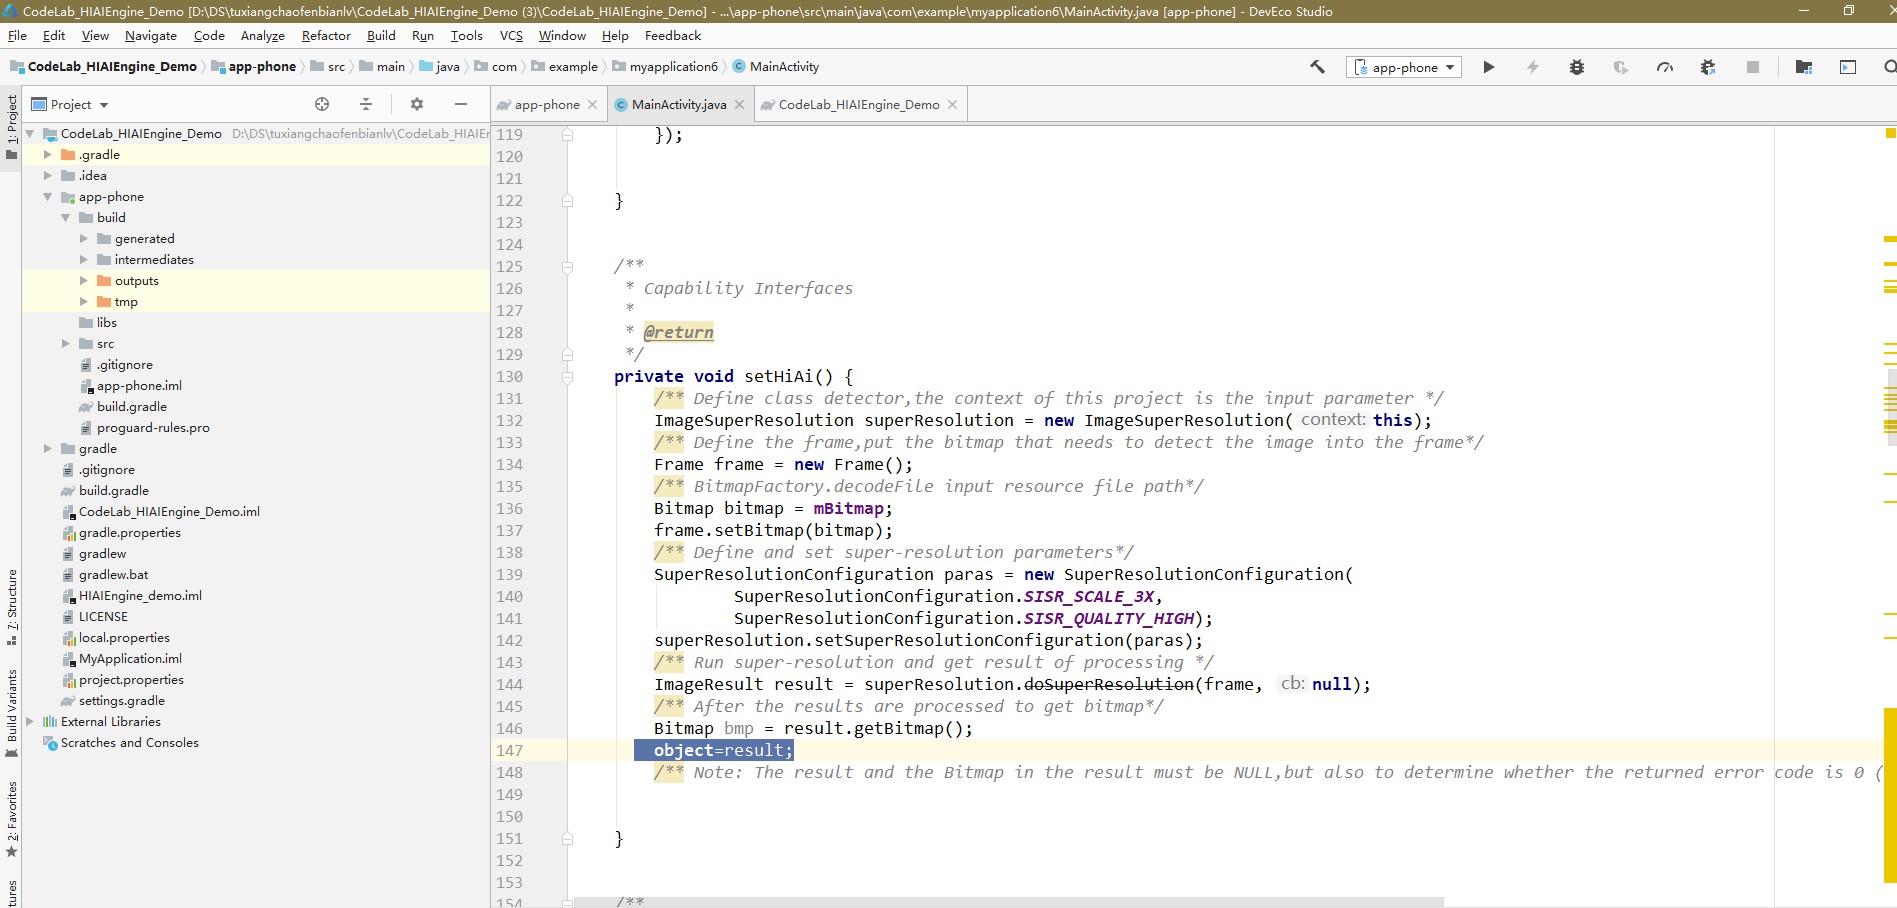Hide the Project panel with minus icon

[461, 104]
